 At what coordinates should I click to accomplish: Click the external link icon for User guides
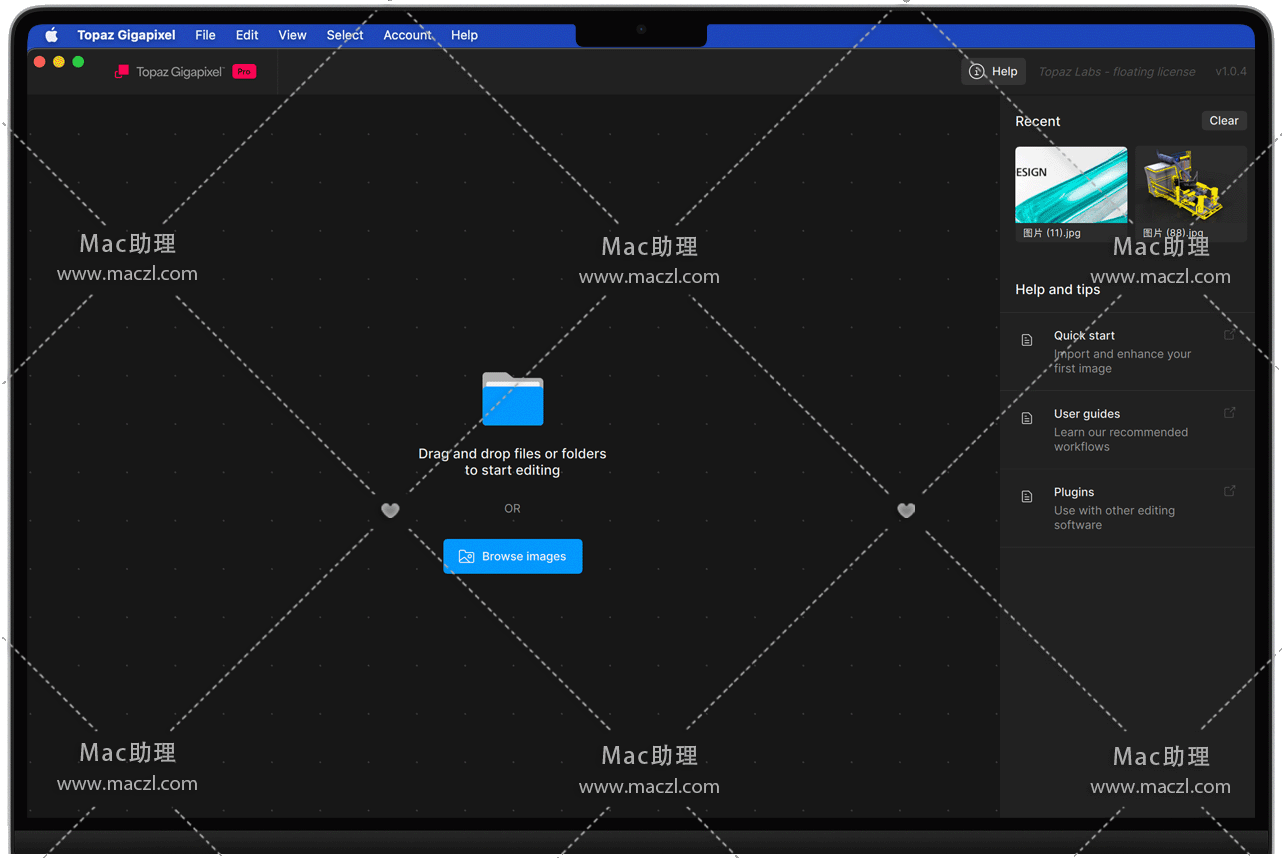[x=1230, y=413]
